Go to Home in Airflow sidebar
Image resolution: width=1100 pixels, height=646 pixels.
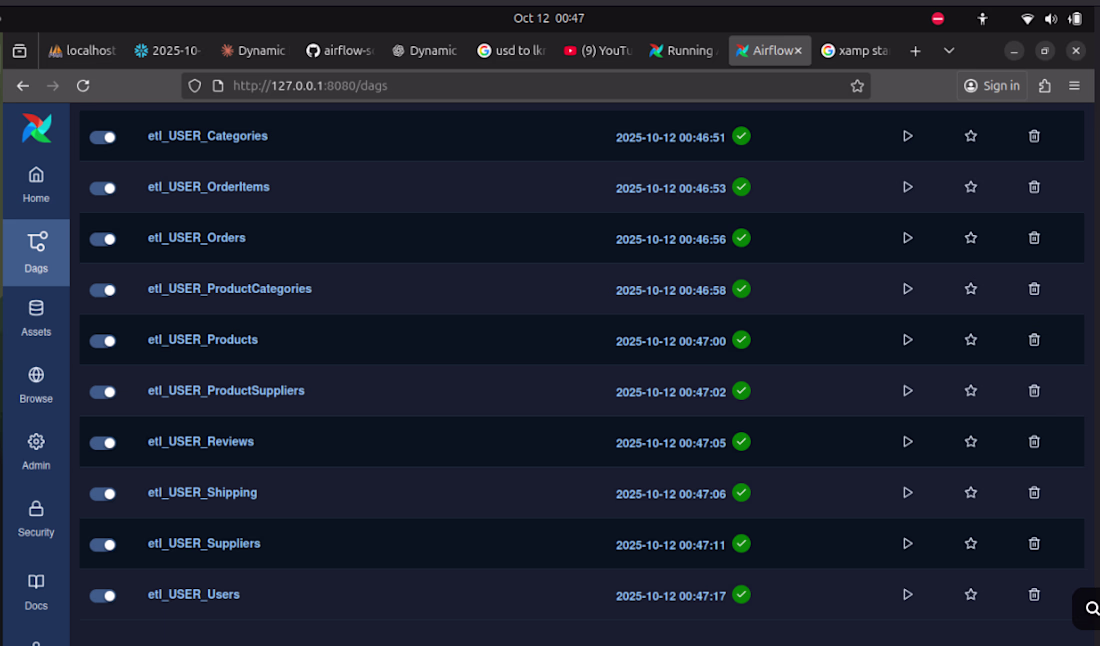pyautogui.click(x=36, y=184)
